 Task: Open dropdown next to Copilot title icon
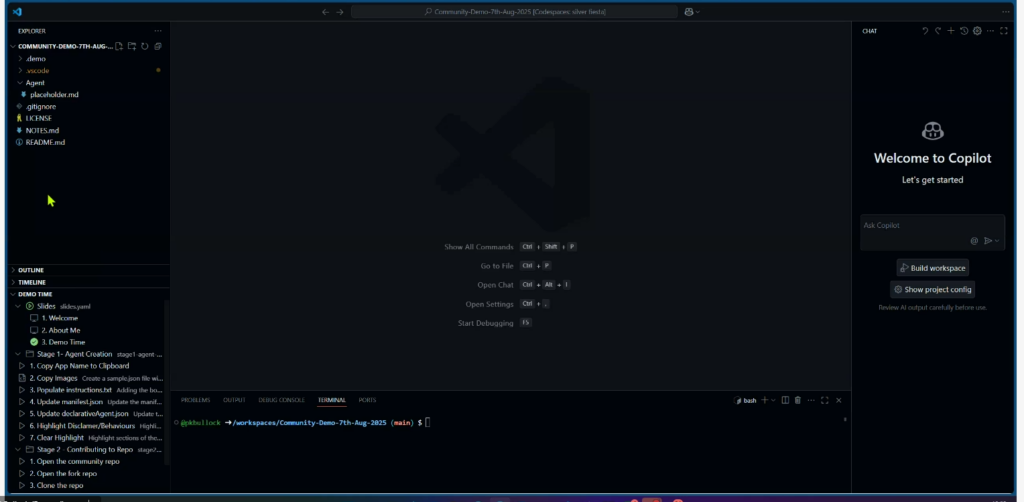click(x=697, y=12)
